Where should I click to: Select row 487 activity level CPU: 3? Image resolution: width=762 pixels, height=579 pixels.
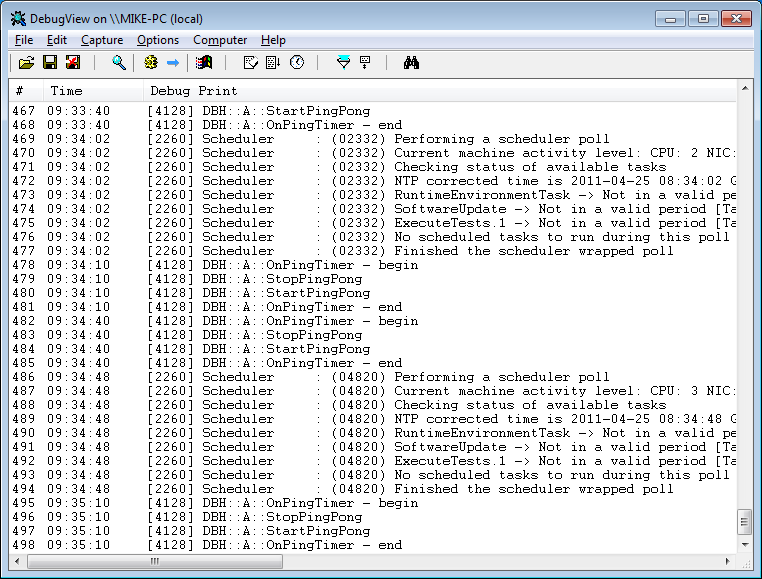tap(372, 391)
